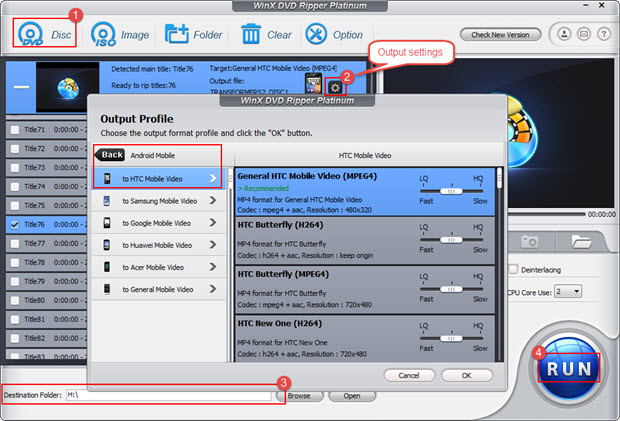620x421 pixels.
Task: Select to Google Mobile Video category
Action: point(159,223)
